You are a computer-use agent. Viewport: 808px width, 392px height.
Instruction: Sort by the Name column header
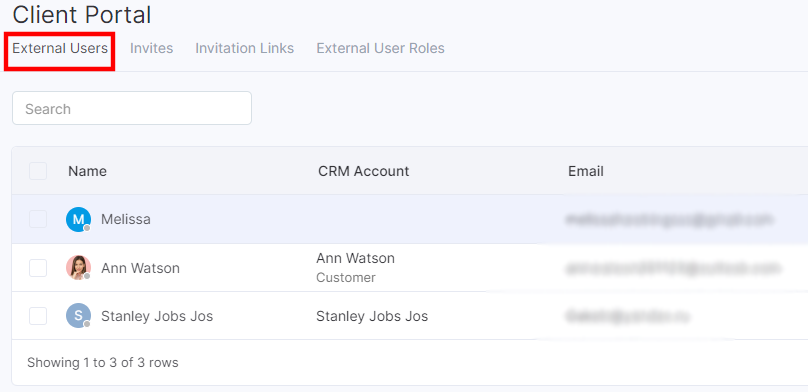pyautogui.click(x=87, y=171)
